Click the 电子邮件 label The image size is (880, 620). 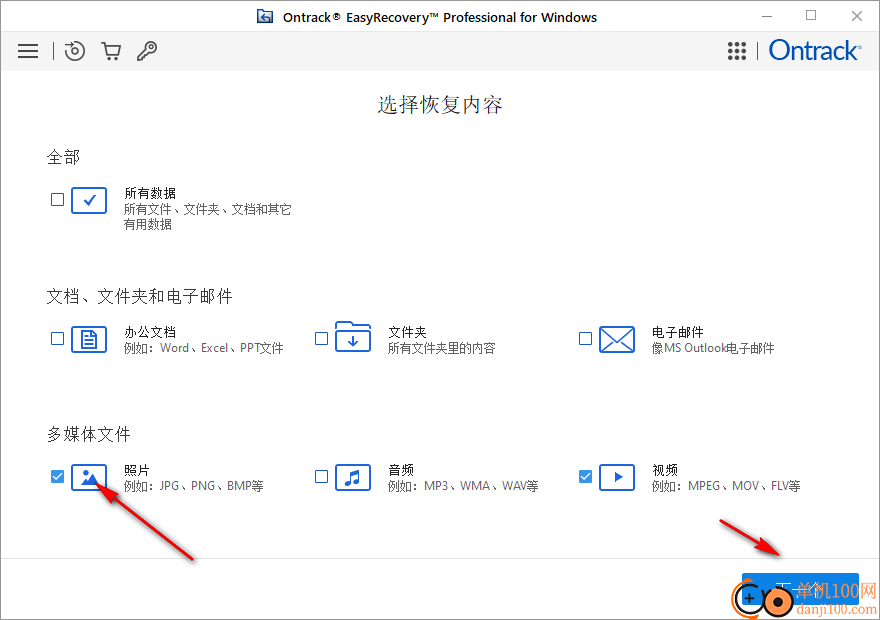[x=677, y=332]
